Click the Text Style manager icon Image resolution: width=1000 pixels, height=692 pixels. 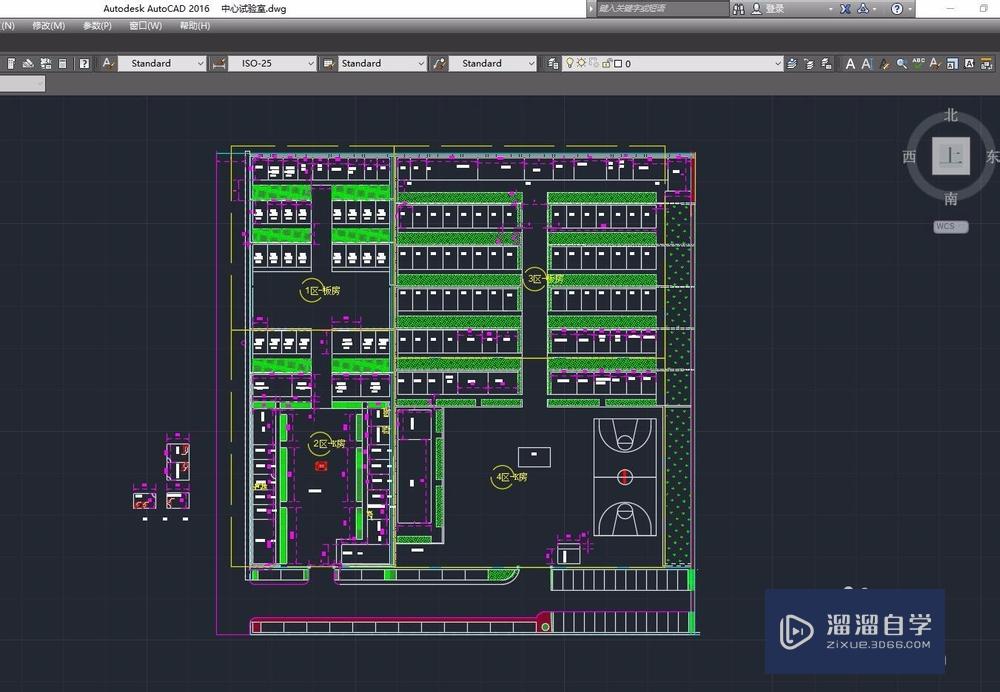[x=109, y=63]
